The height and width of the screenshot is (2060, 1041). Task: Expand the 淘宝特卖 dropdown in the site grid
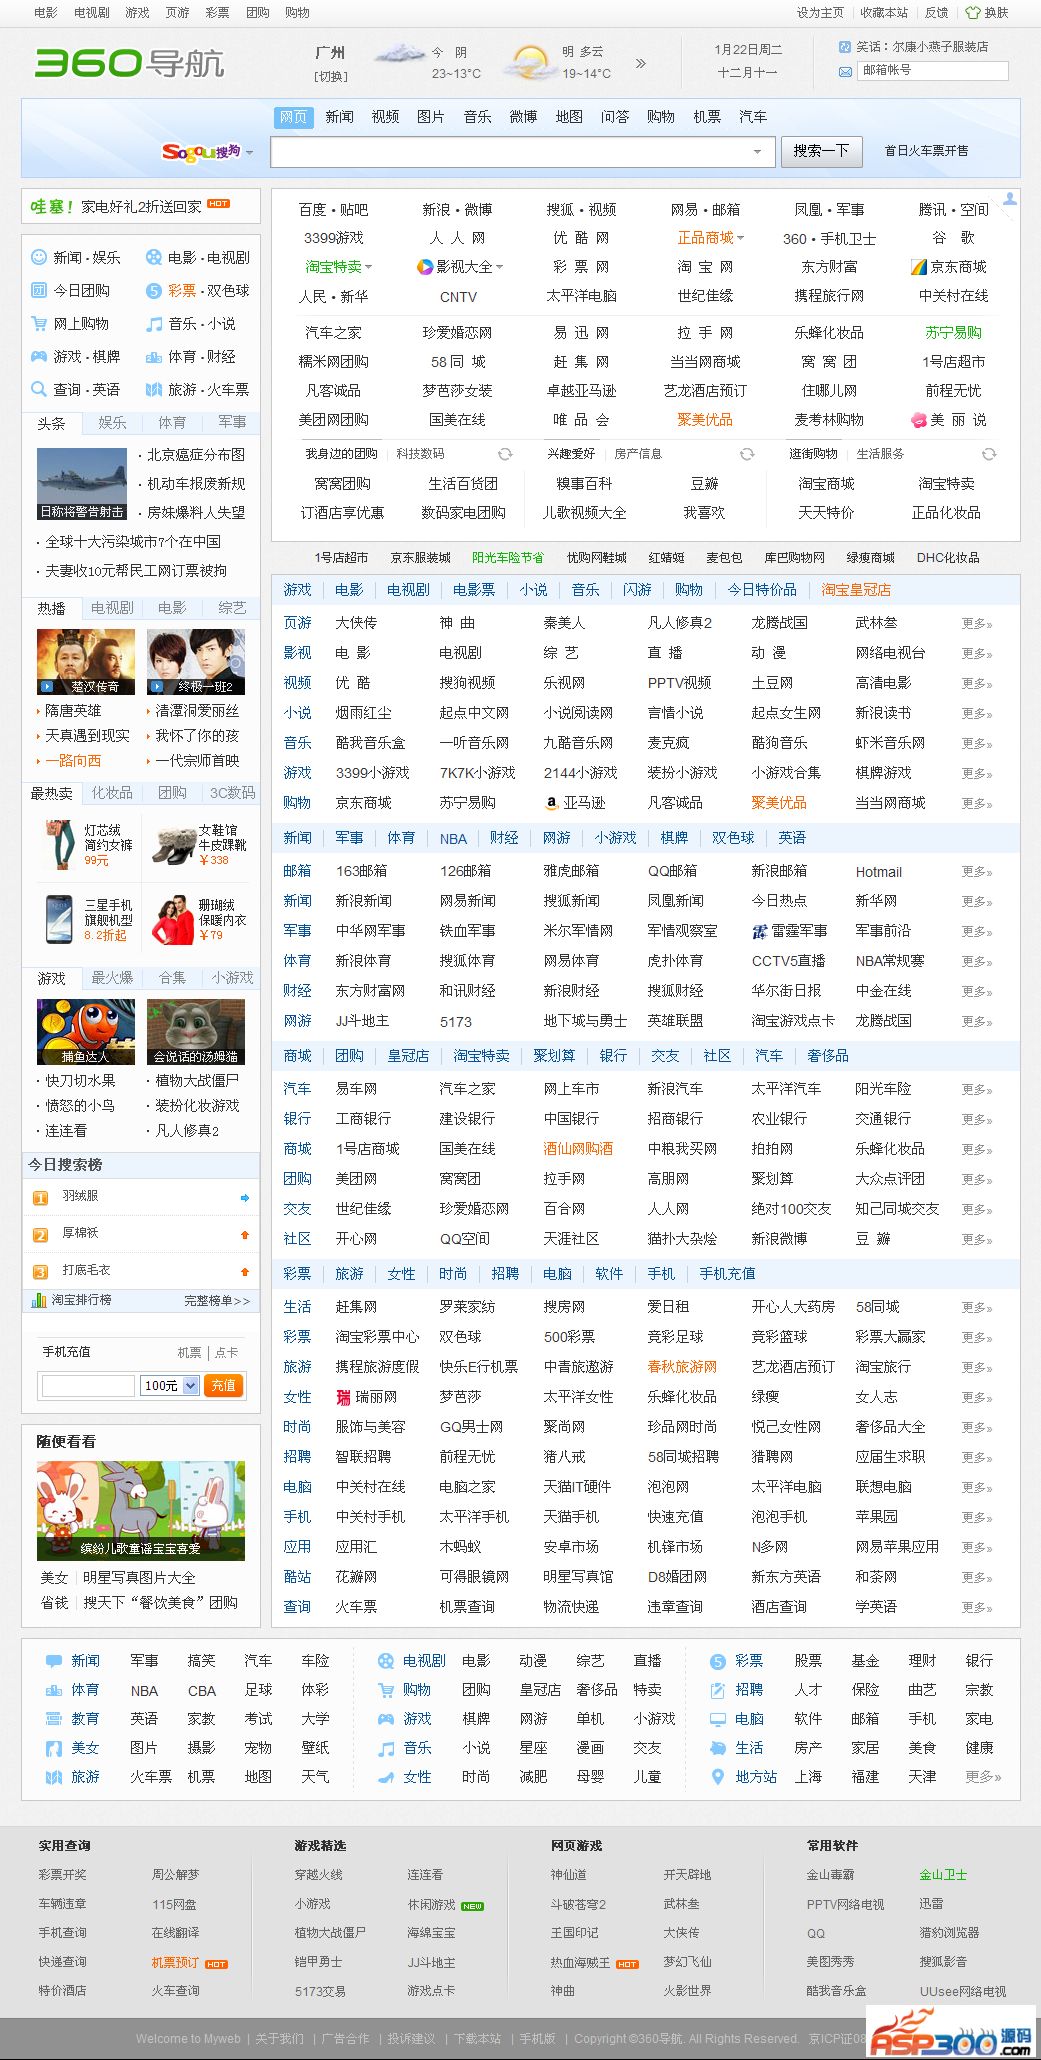pyautogui.click(x=368, y=267)
